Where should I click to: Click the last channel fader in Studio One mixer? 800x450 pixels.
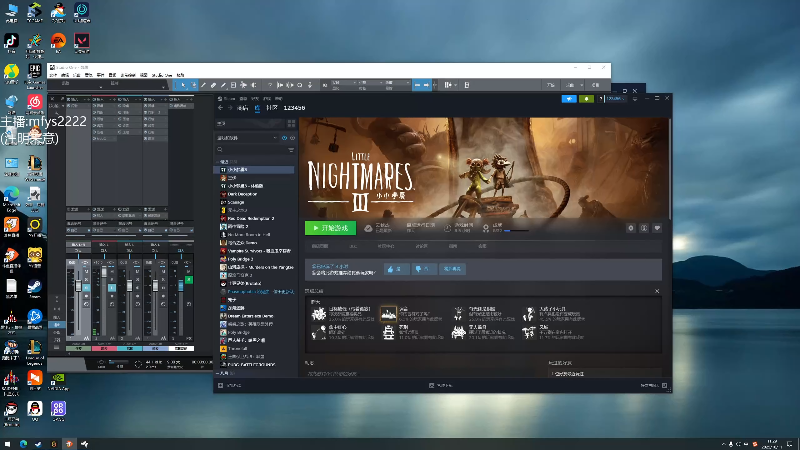(x=181, y=285)
